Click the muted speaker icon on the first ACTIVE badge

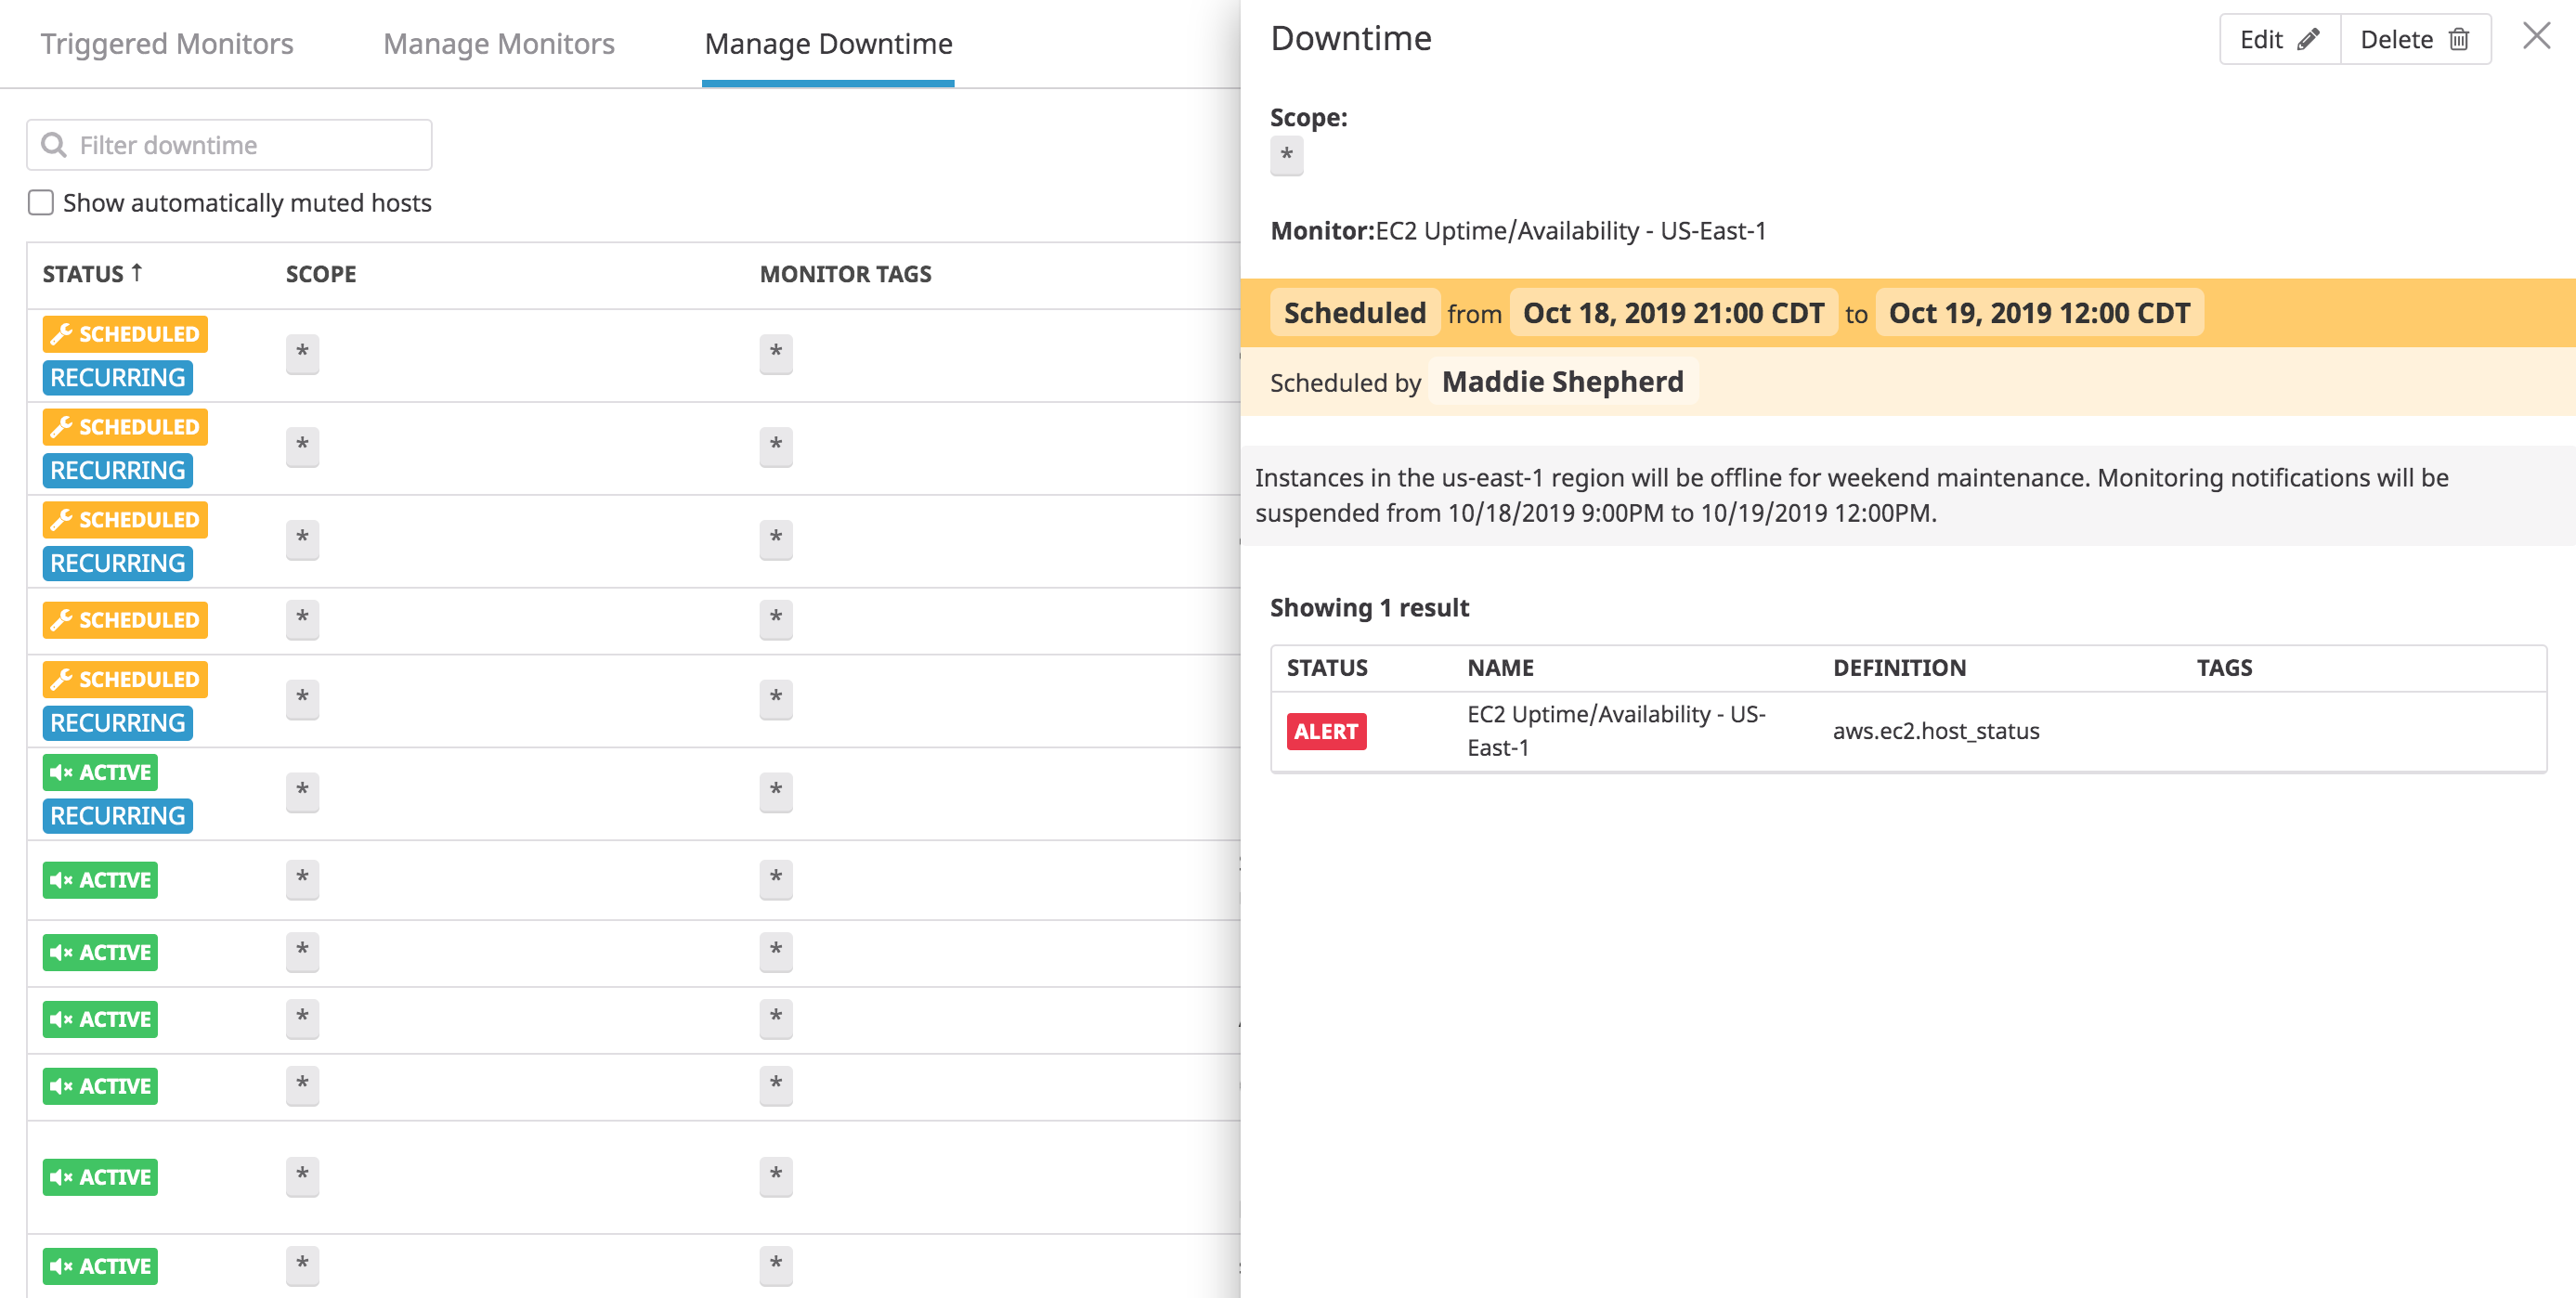coord(61,772)
